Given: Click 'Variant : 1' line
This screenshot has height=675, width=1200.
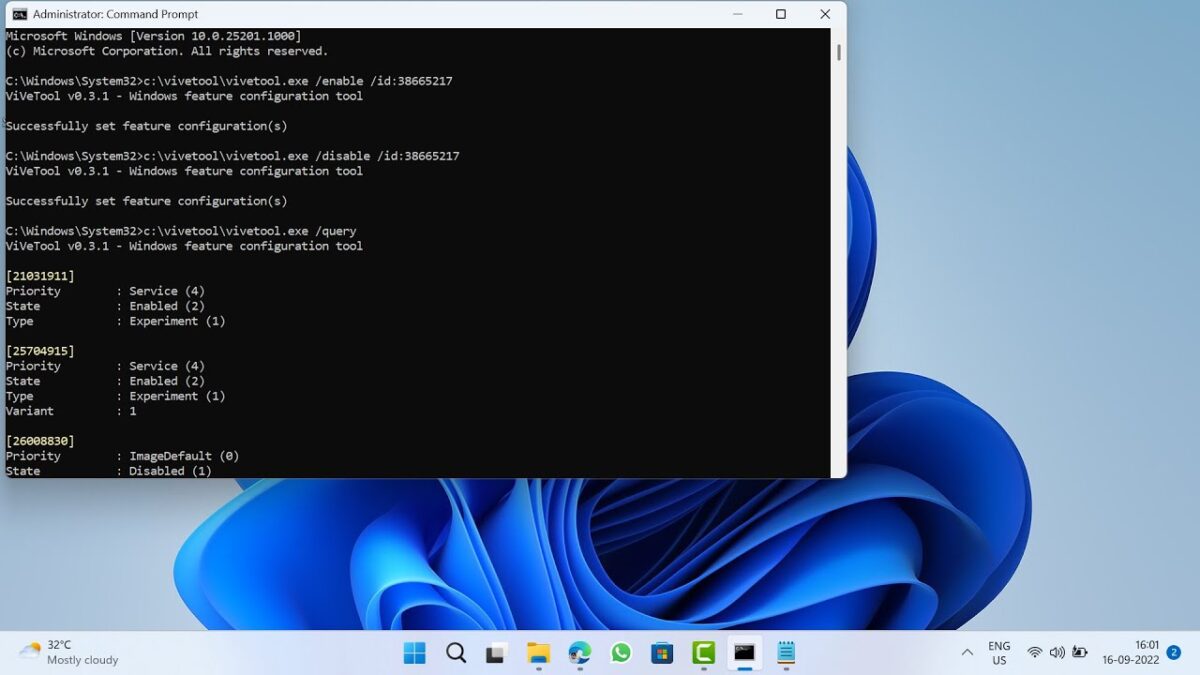Looking at the screenshot, I should (71, 411).
